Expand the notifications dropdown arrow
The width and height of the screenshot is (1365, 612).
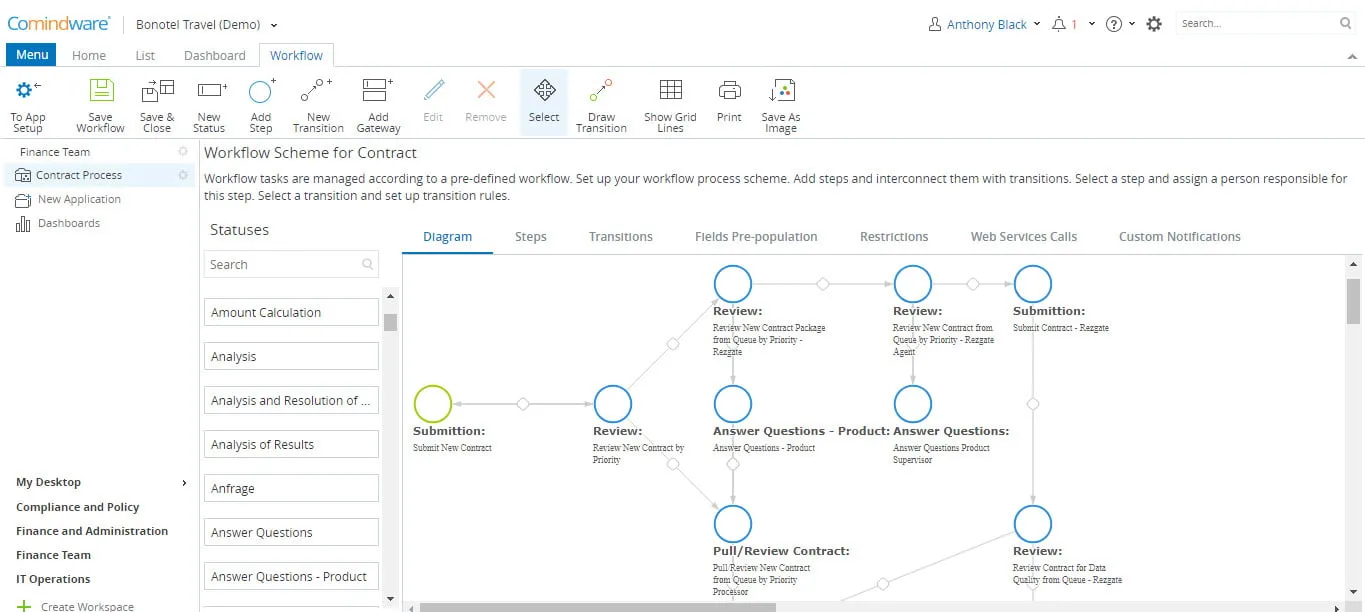[x=1092, y=24]
